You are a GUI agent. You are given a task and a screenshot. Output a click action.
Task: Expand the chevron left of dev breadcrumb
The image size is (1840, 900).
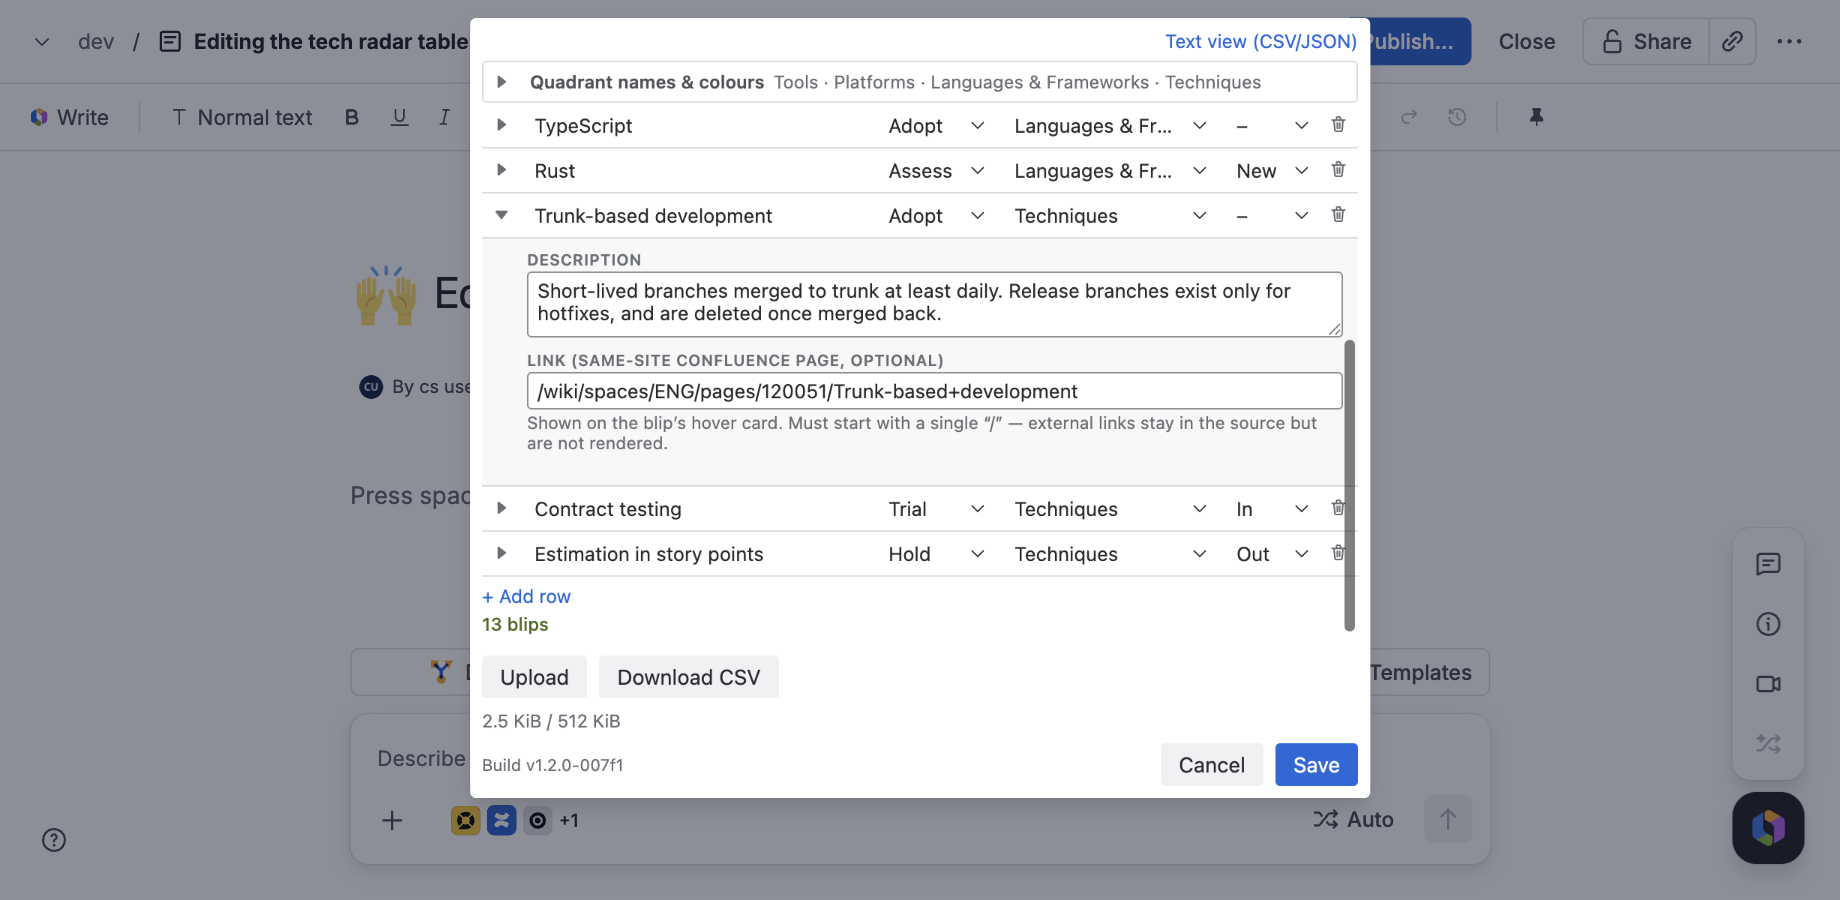point(42,42)
